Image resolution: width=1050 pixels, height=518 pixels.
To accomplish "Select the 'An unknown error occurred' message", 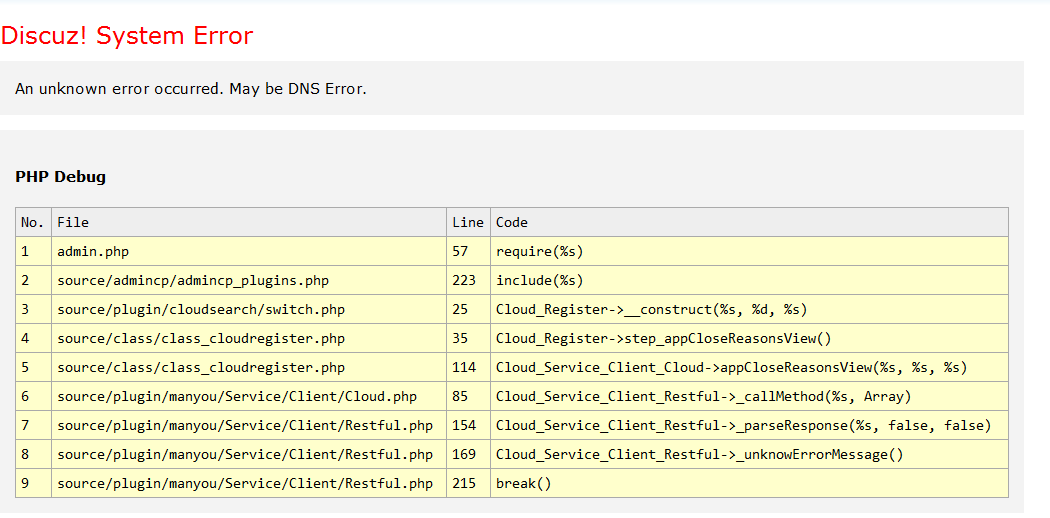I will [191, 88].
